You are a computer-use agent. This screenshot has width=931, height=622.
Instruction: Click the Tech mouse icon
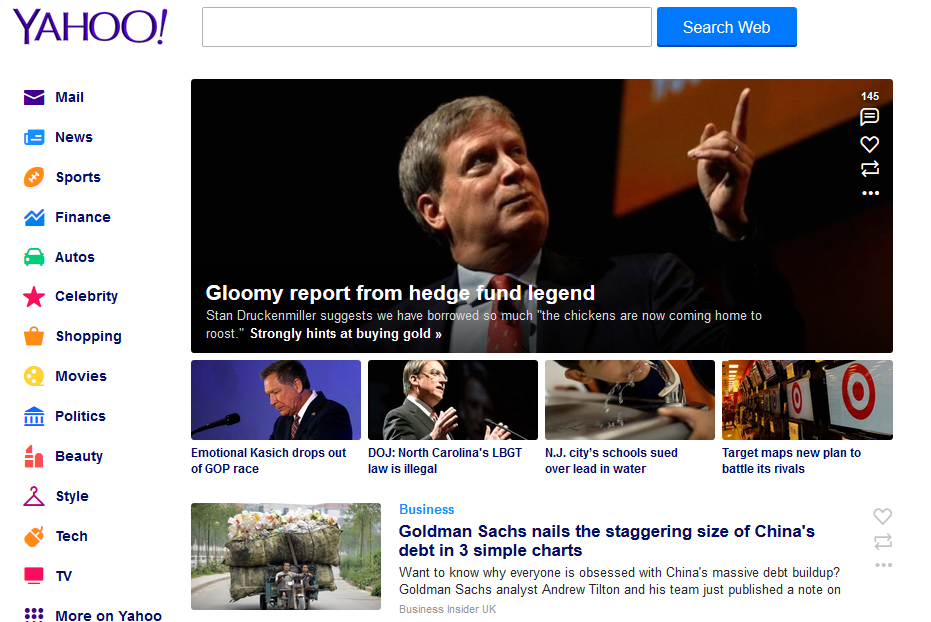coord(34,537)
